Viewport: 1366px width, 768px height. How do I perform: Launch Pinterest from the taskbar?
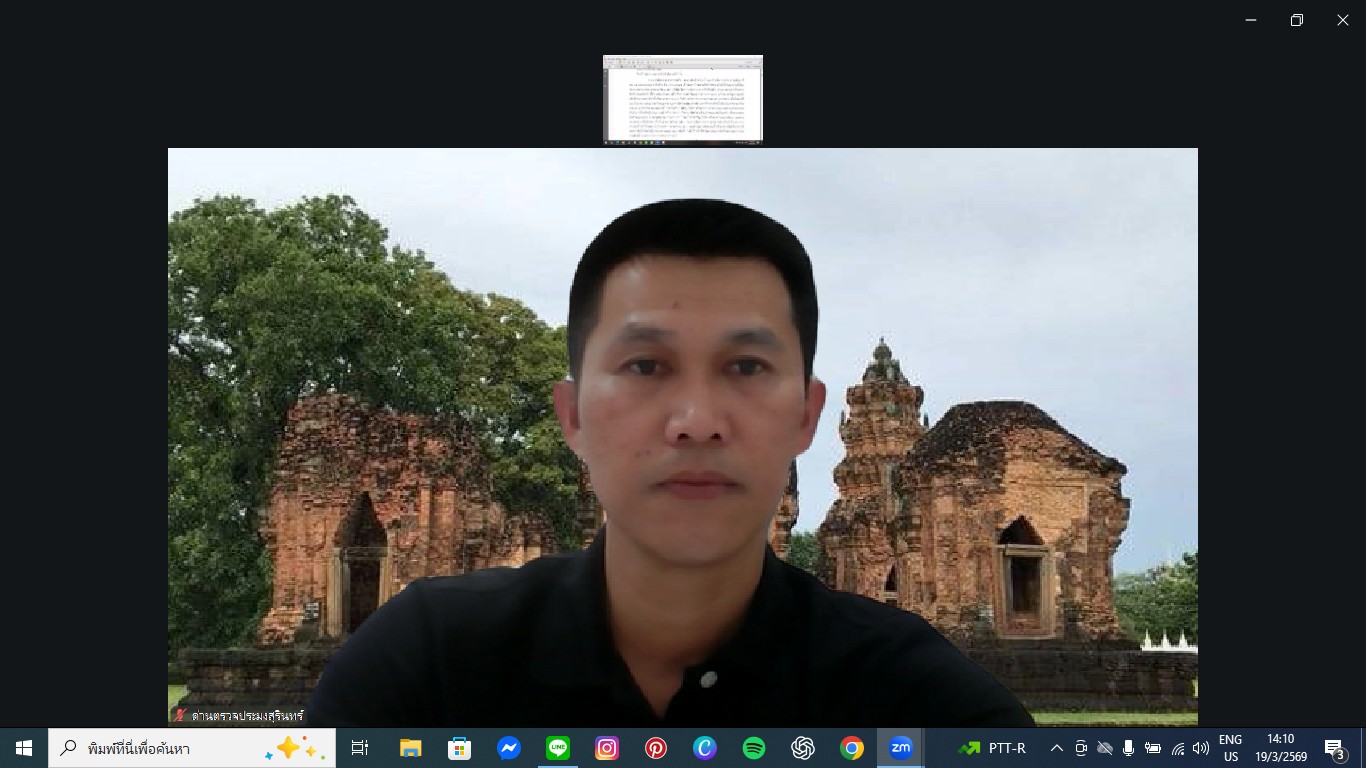656,747
